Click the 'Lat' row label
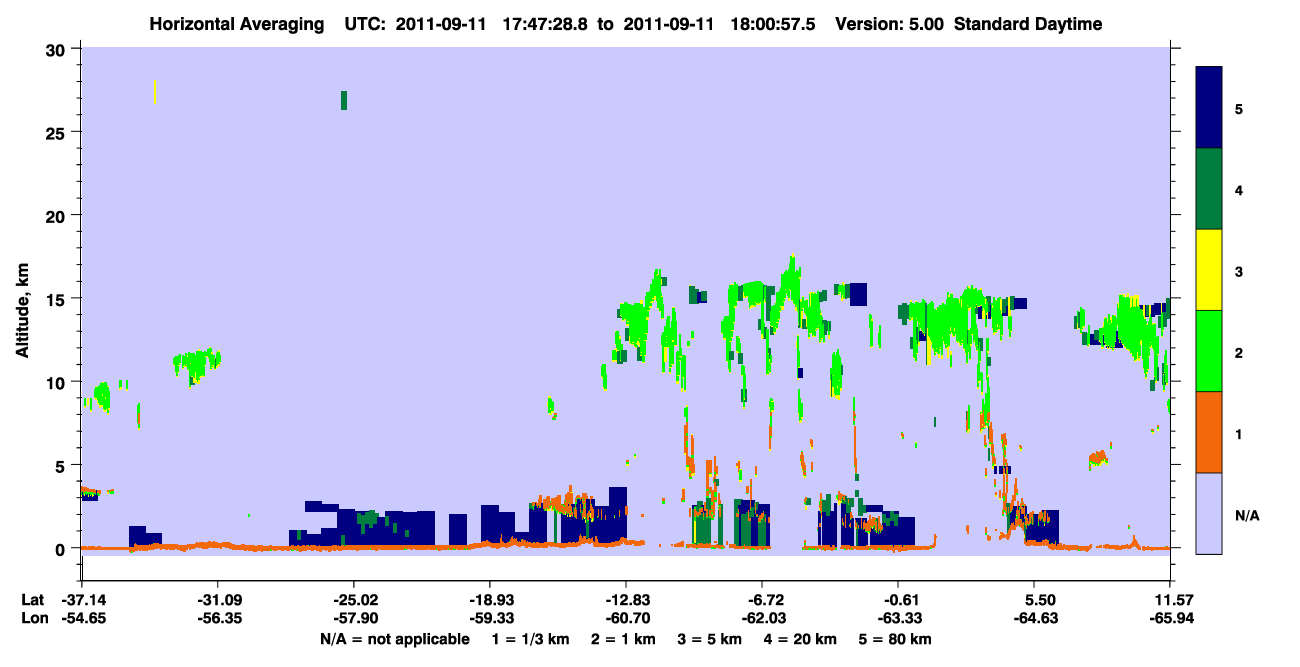 tap(32, 599)
